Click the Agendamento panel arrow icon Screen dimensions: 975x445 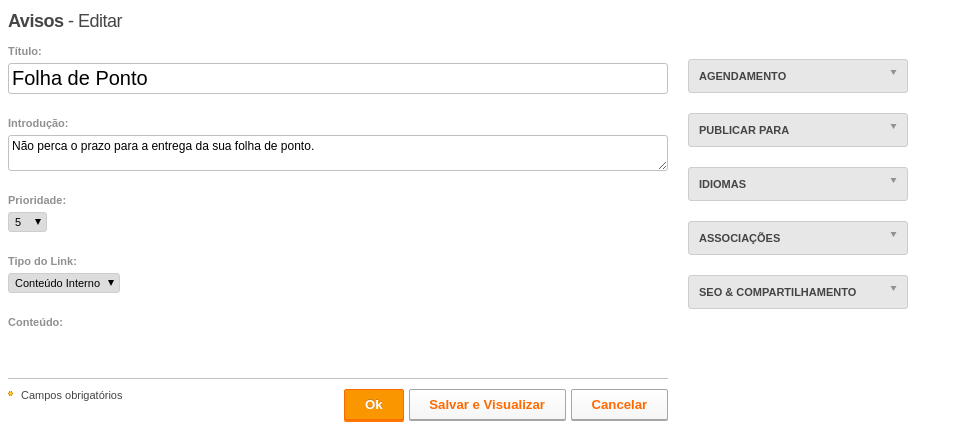click(894, 73)
